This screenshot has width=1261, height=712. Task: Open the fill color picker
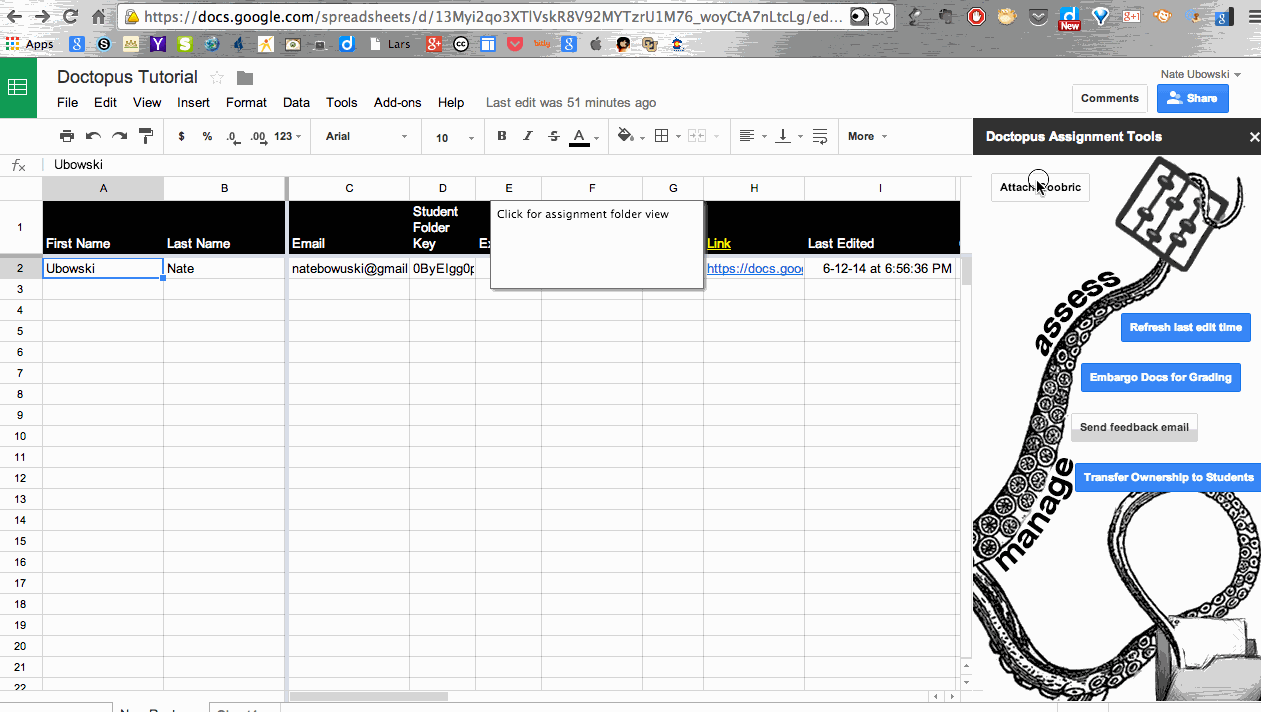[x=631, y=136]
